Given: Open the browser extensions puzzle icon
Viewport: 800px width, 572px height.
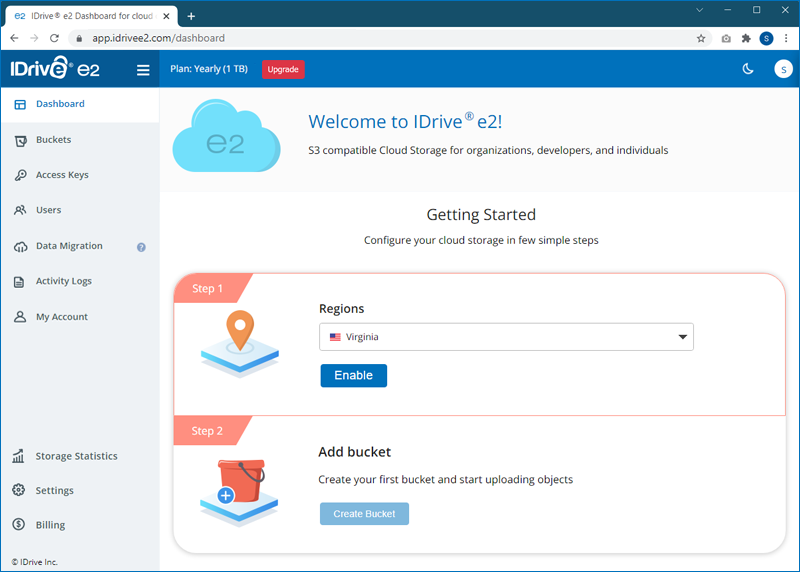Looking at the screenshot, I should 746,38.
